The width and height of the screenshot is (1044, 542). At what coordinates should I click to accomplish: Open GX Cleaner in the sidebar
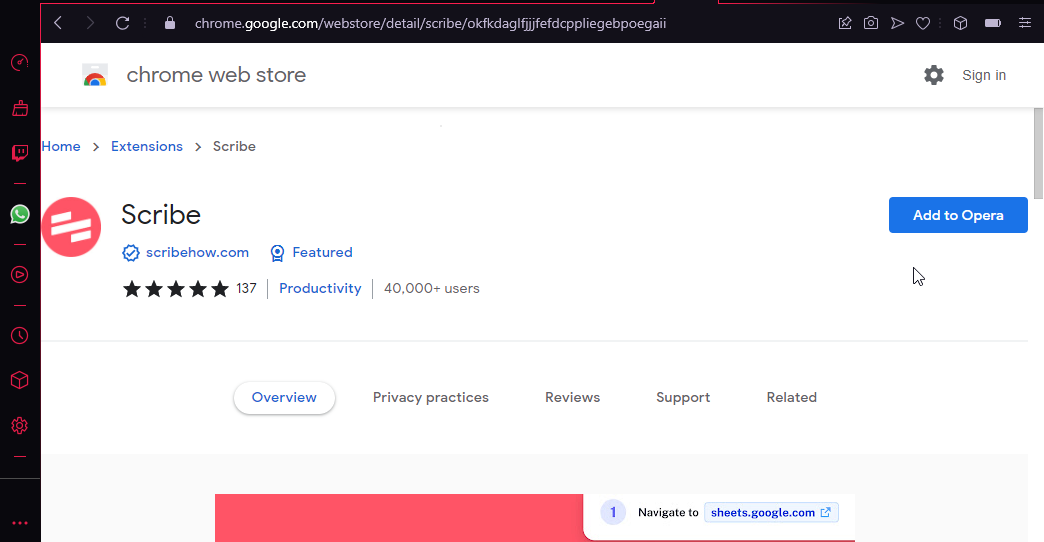pyautogui.click(x=20, y=108)
